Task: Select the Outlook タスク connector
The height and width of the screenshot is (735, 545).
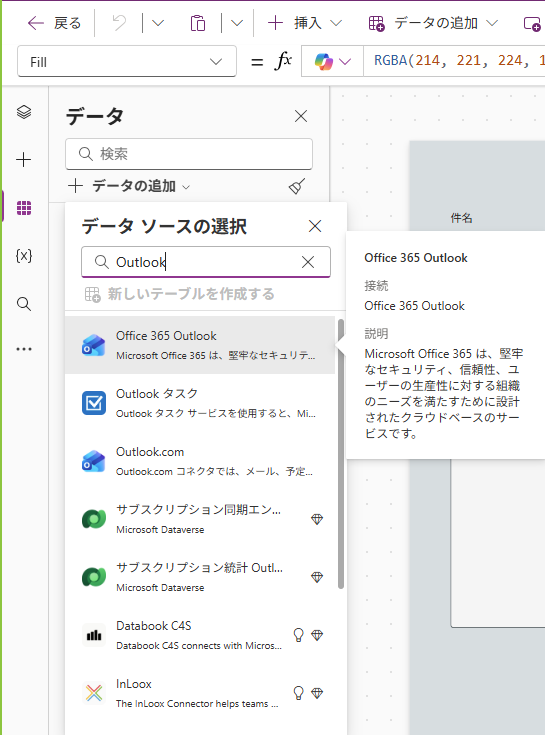Action: tap(200, 403)
